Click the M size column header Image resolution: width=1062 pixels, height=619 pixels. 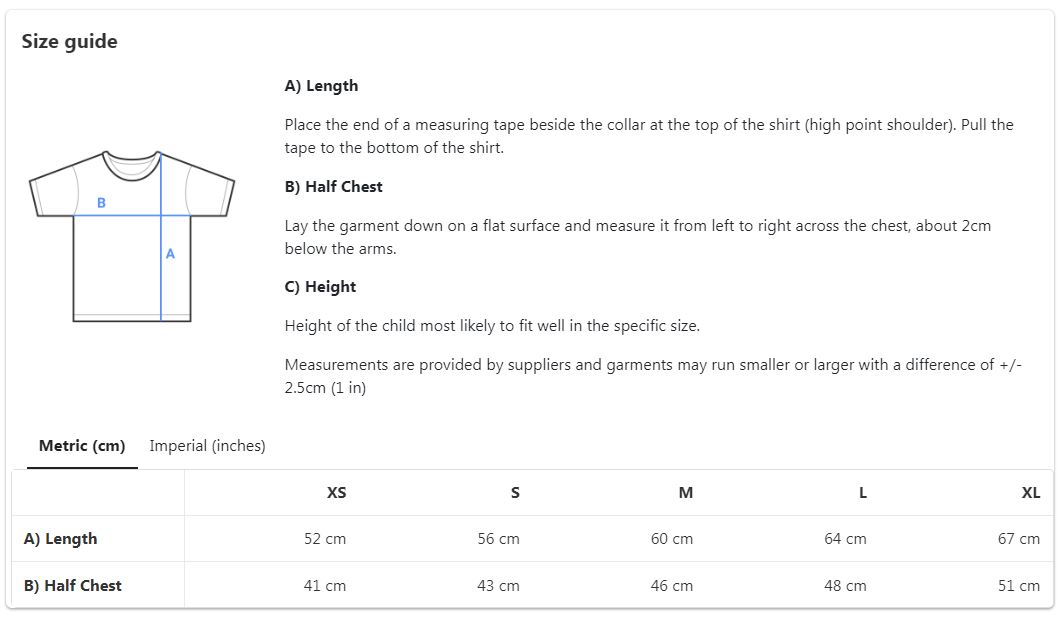coord(685,492)
